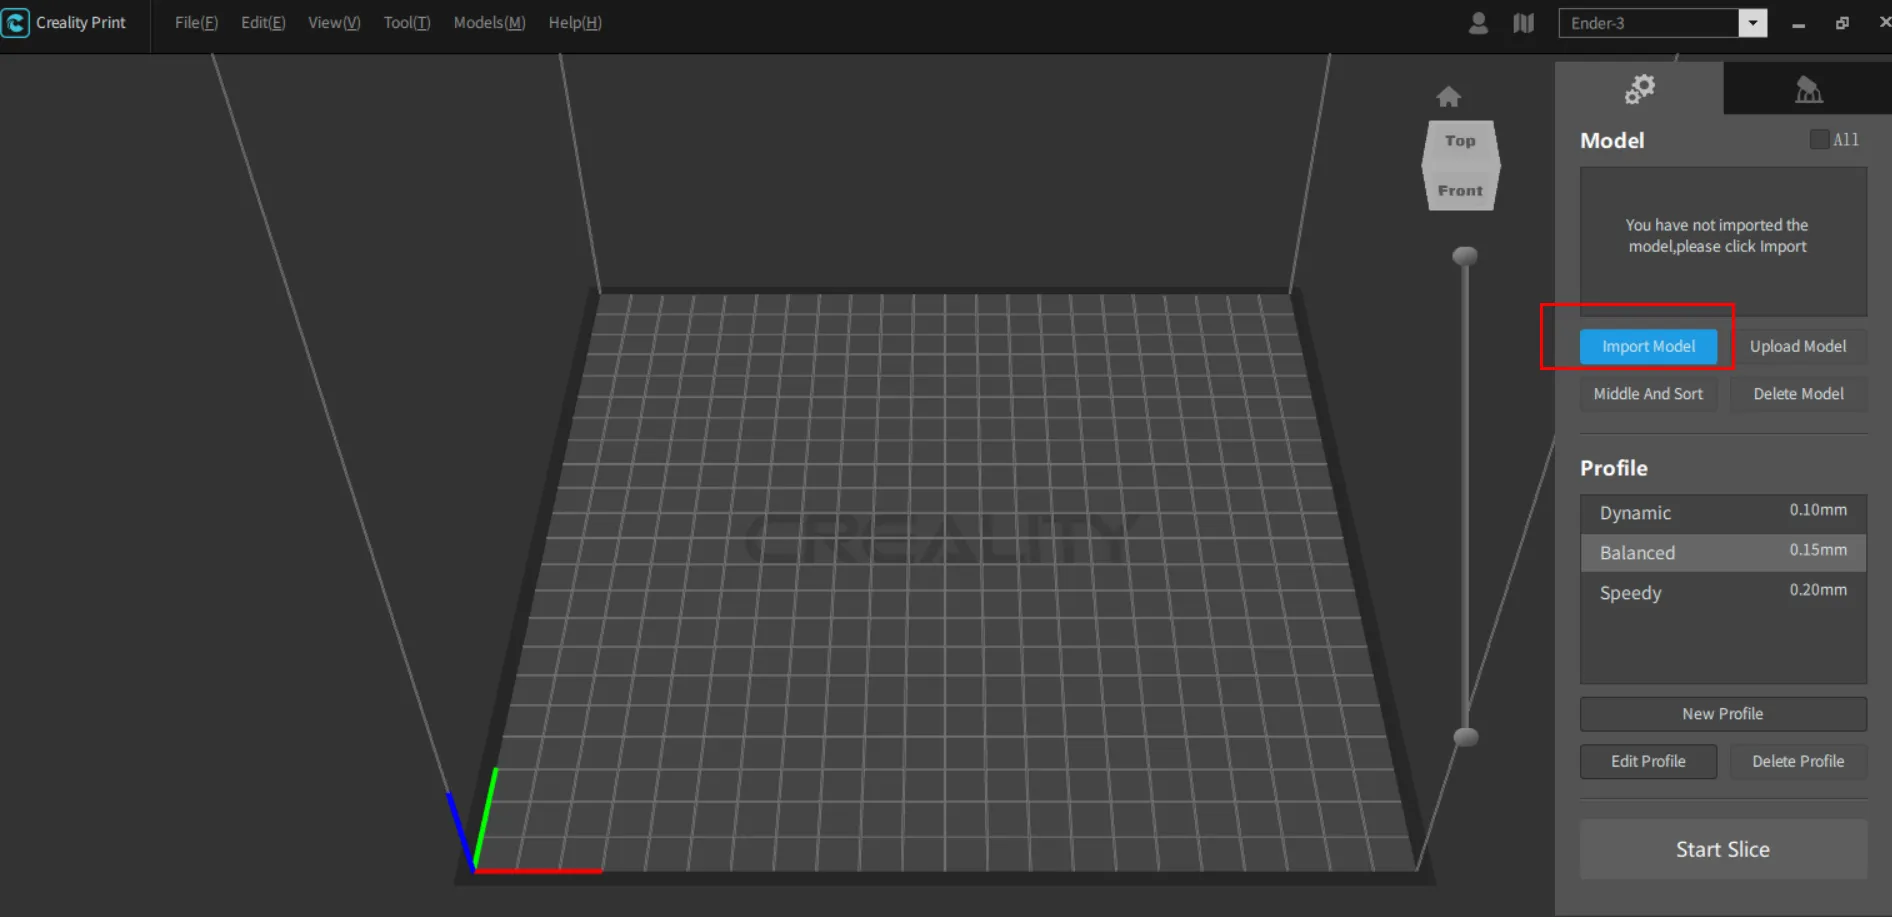Select the Dynamic 0.10mm profile
The image size is (1892, 917).
1722,513
